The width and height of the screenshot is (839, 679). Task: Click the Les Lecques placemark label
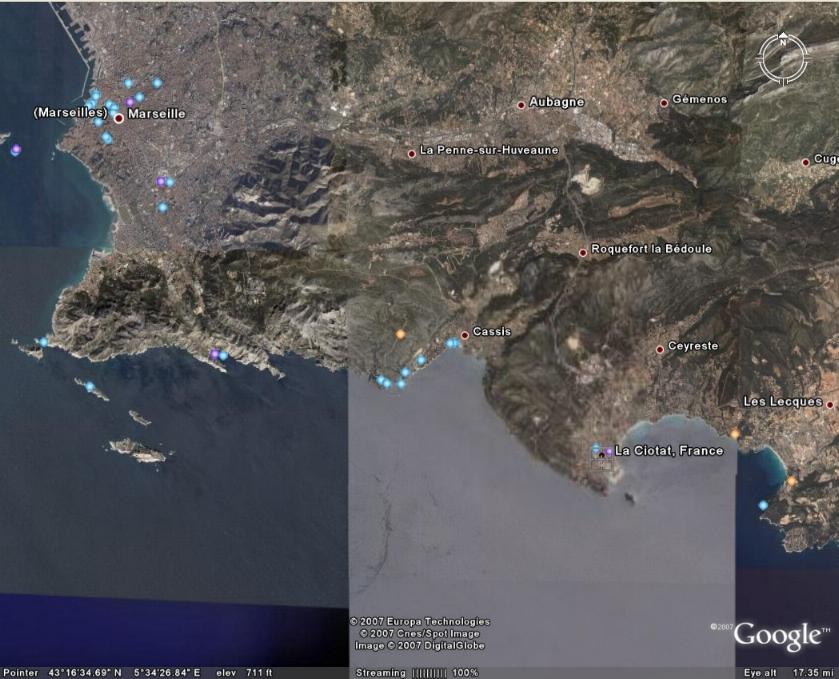coord(783,402)
